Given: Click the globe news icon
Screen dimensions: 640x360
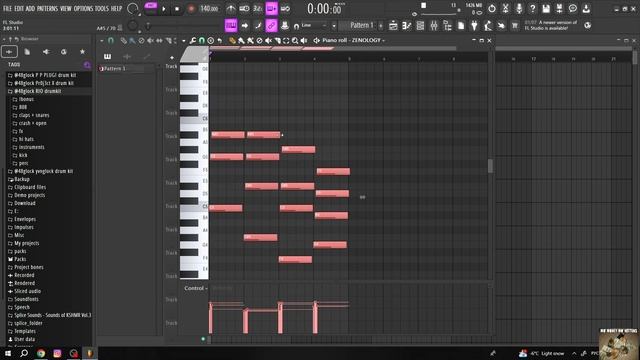Looking at the screenshot, I should (x=587, y=25).
